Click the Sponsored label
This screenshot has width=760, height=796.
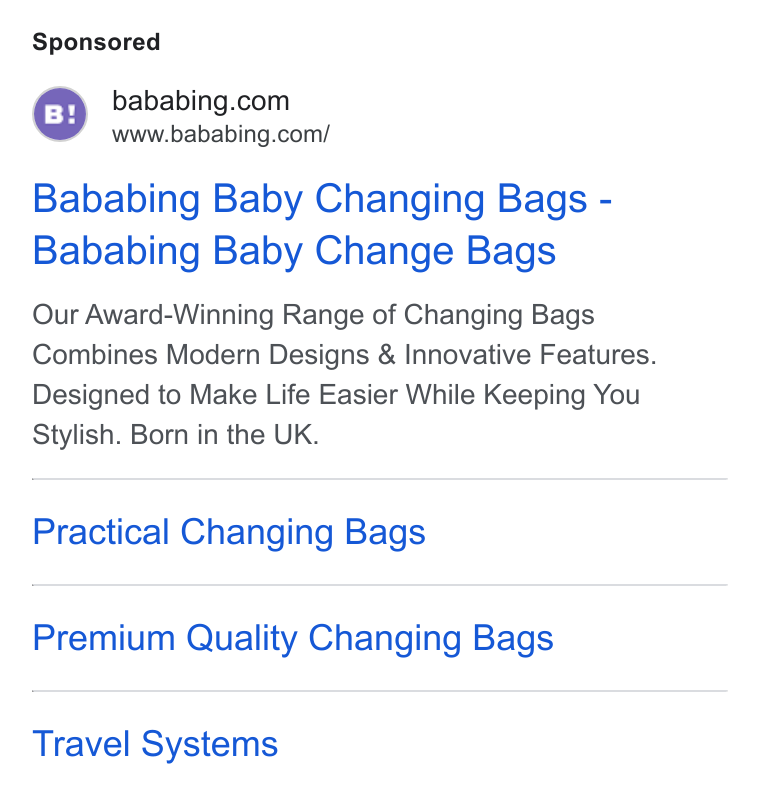96,42
